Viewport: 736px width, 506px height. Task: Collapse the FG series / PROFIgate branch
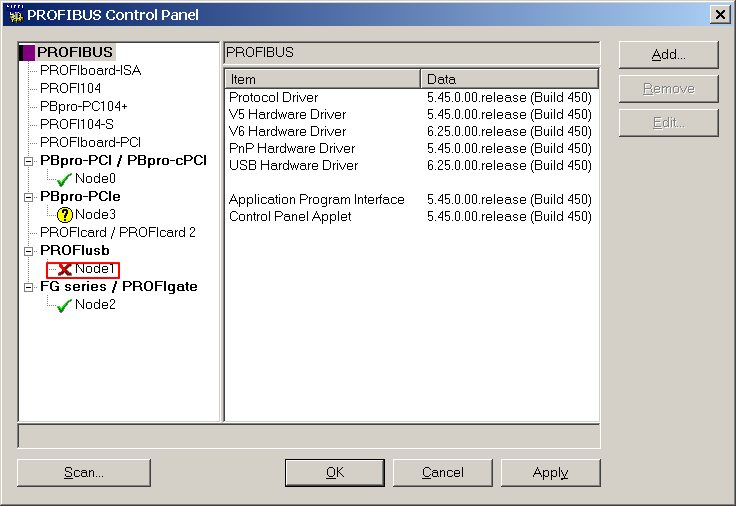[29, 287]
